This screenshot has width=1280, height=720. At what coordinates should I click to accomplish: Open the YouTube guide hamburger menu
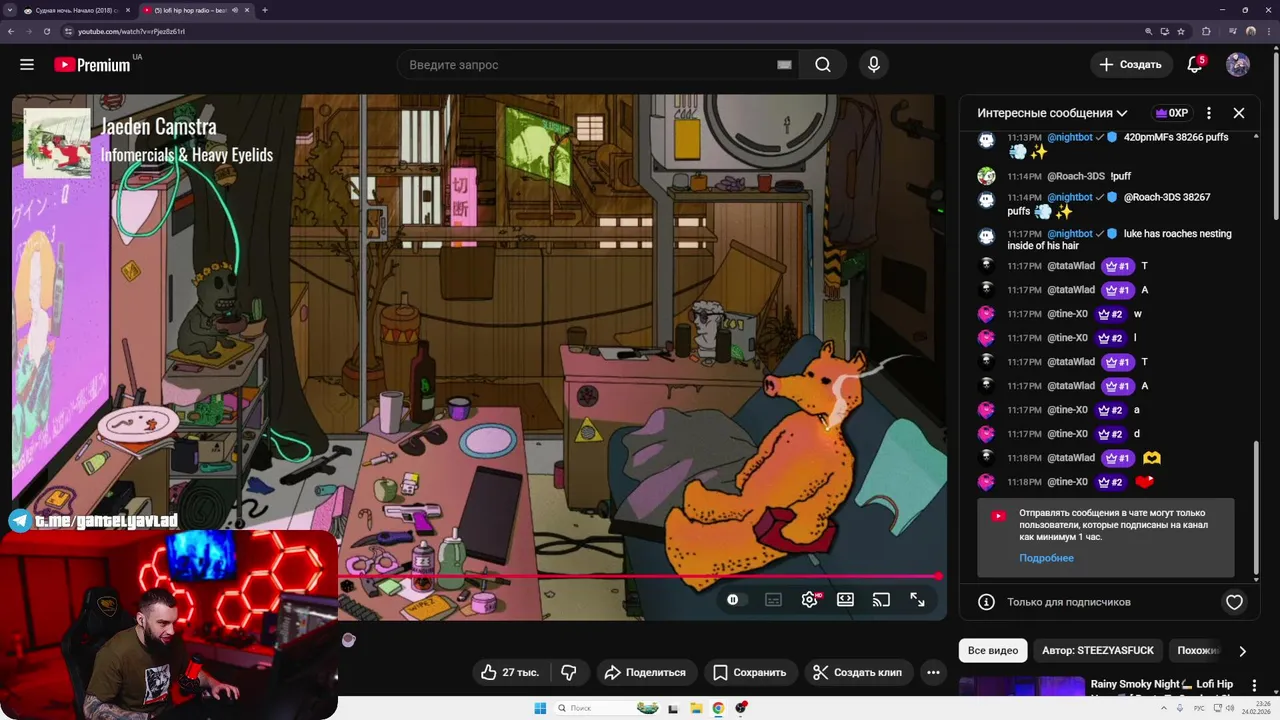coord(27,65)
